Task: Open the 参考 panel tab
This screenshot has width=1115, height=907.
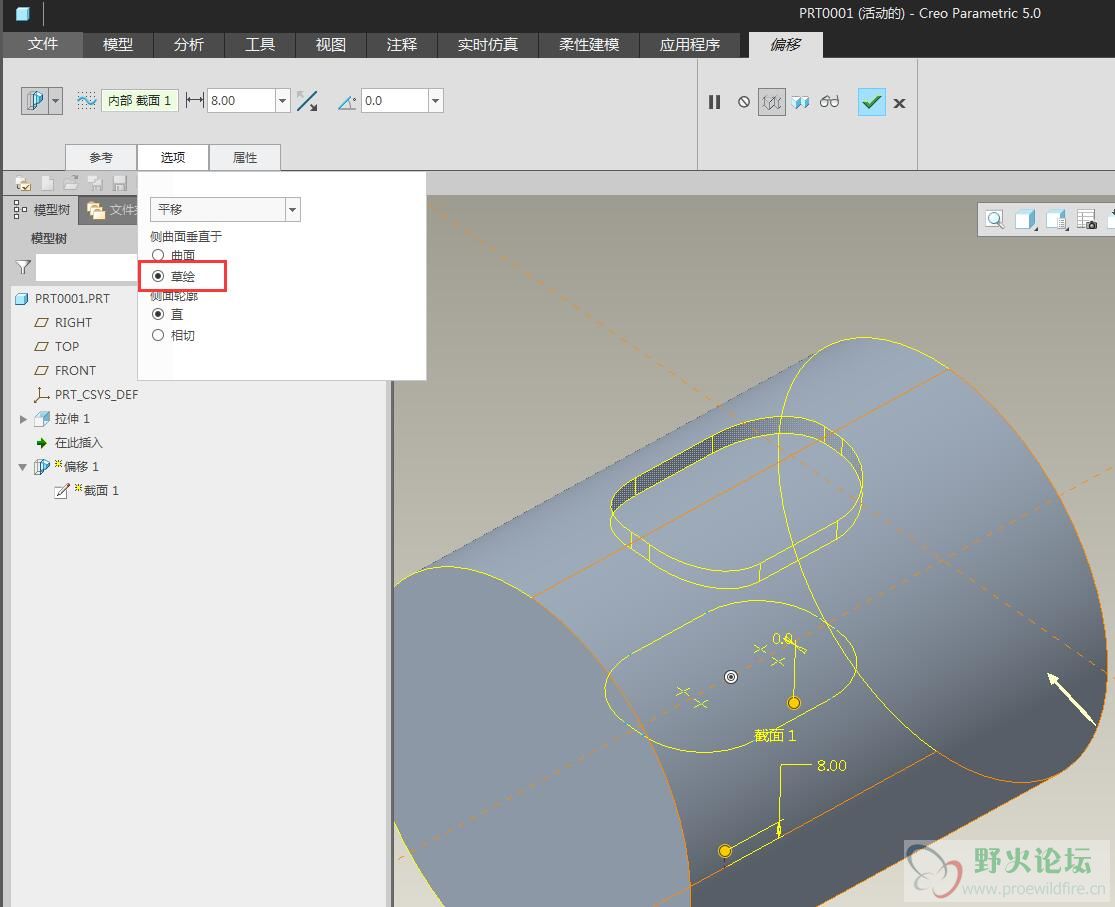Action: click(101, 157)
